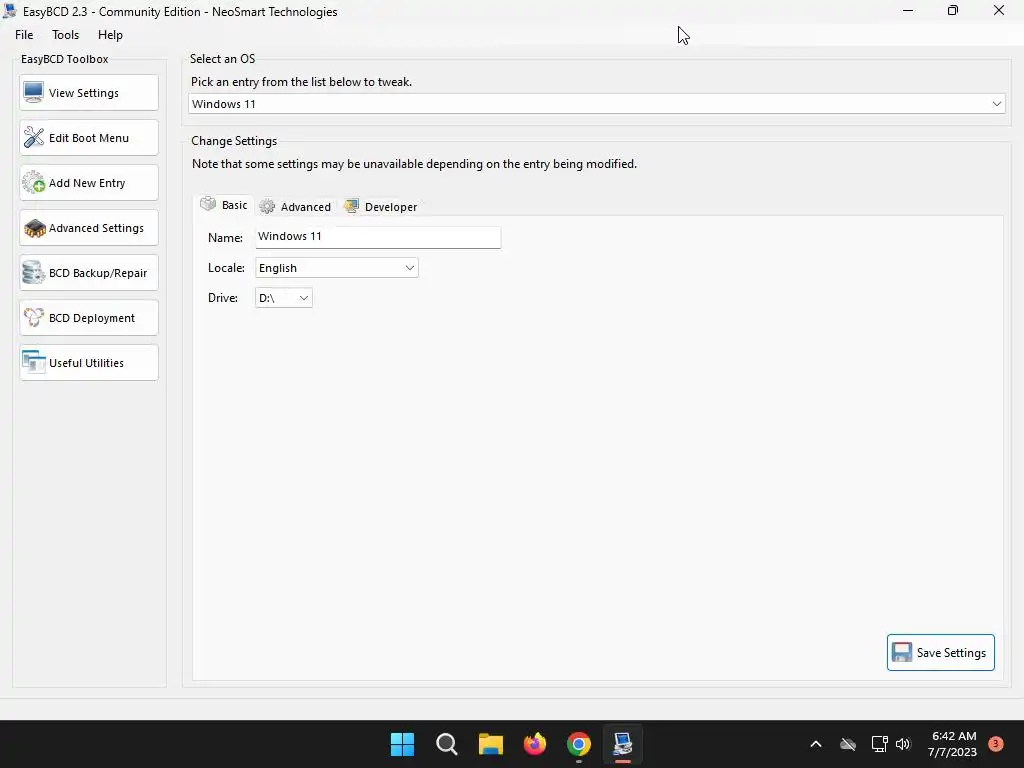Open the Drive dropdown showing D:\
The height and width of the screenshot is (768, 1024).
pyautogui.click(x=283, y=298)
